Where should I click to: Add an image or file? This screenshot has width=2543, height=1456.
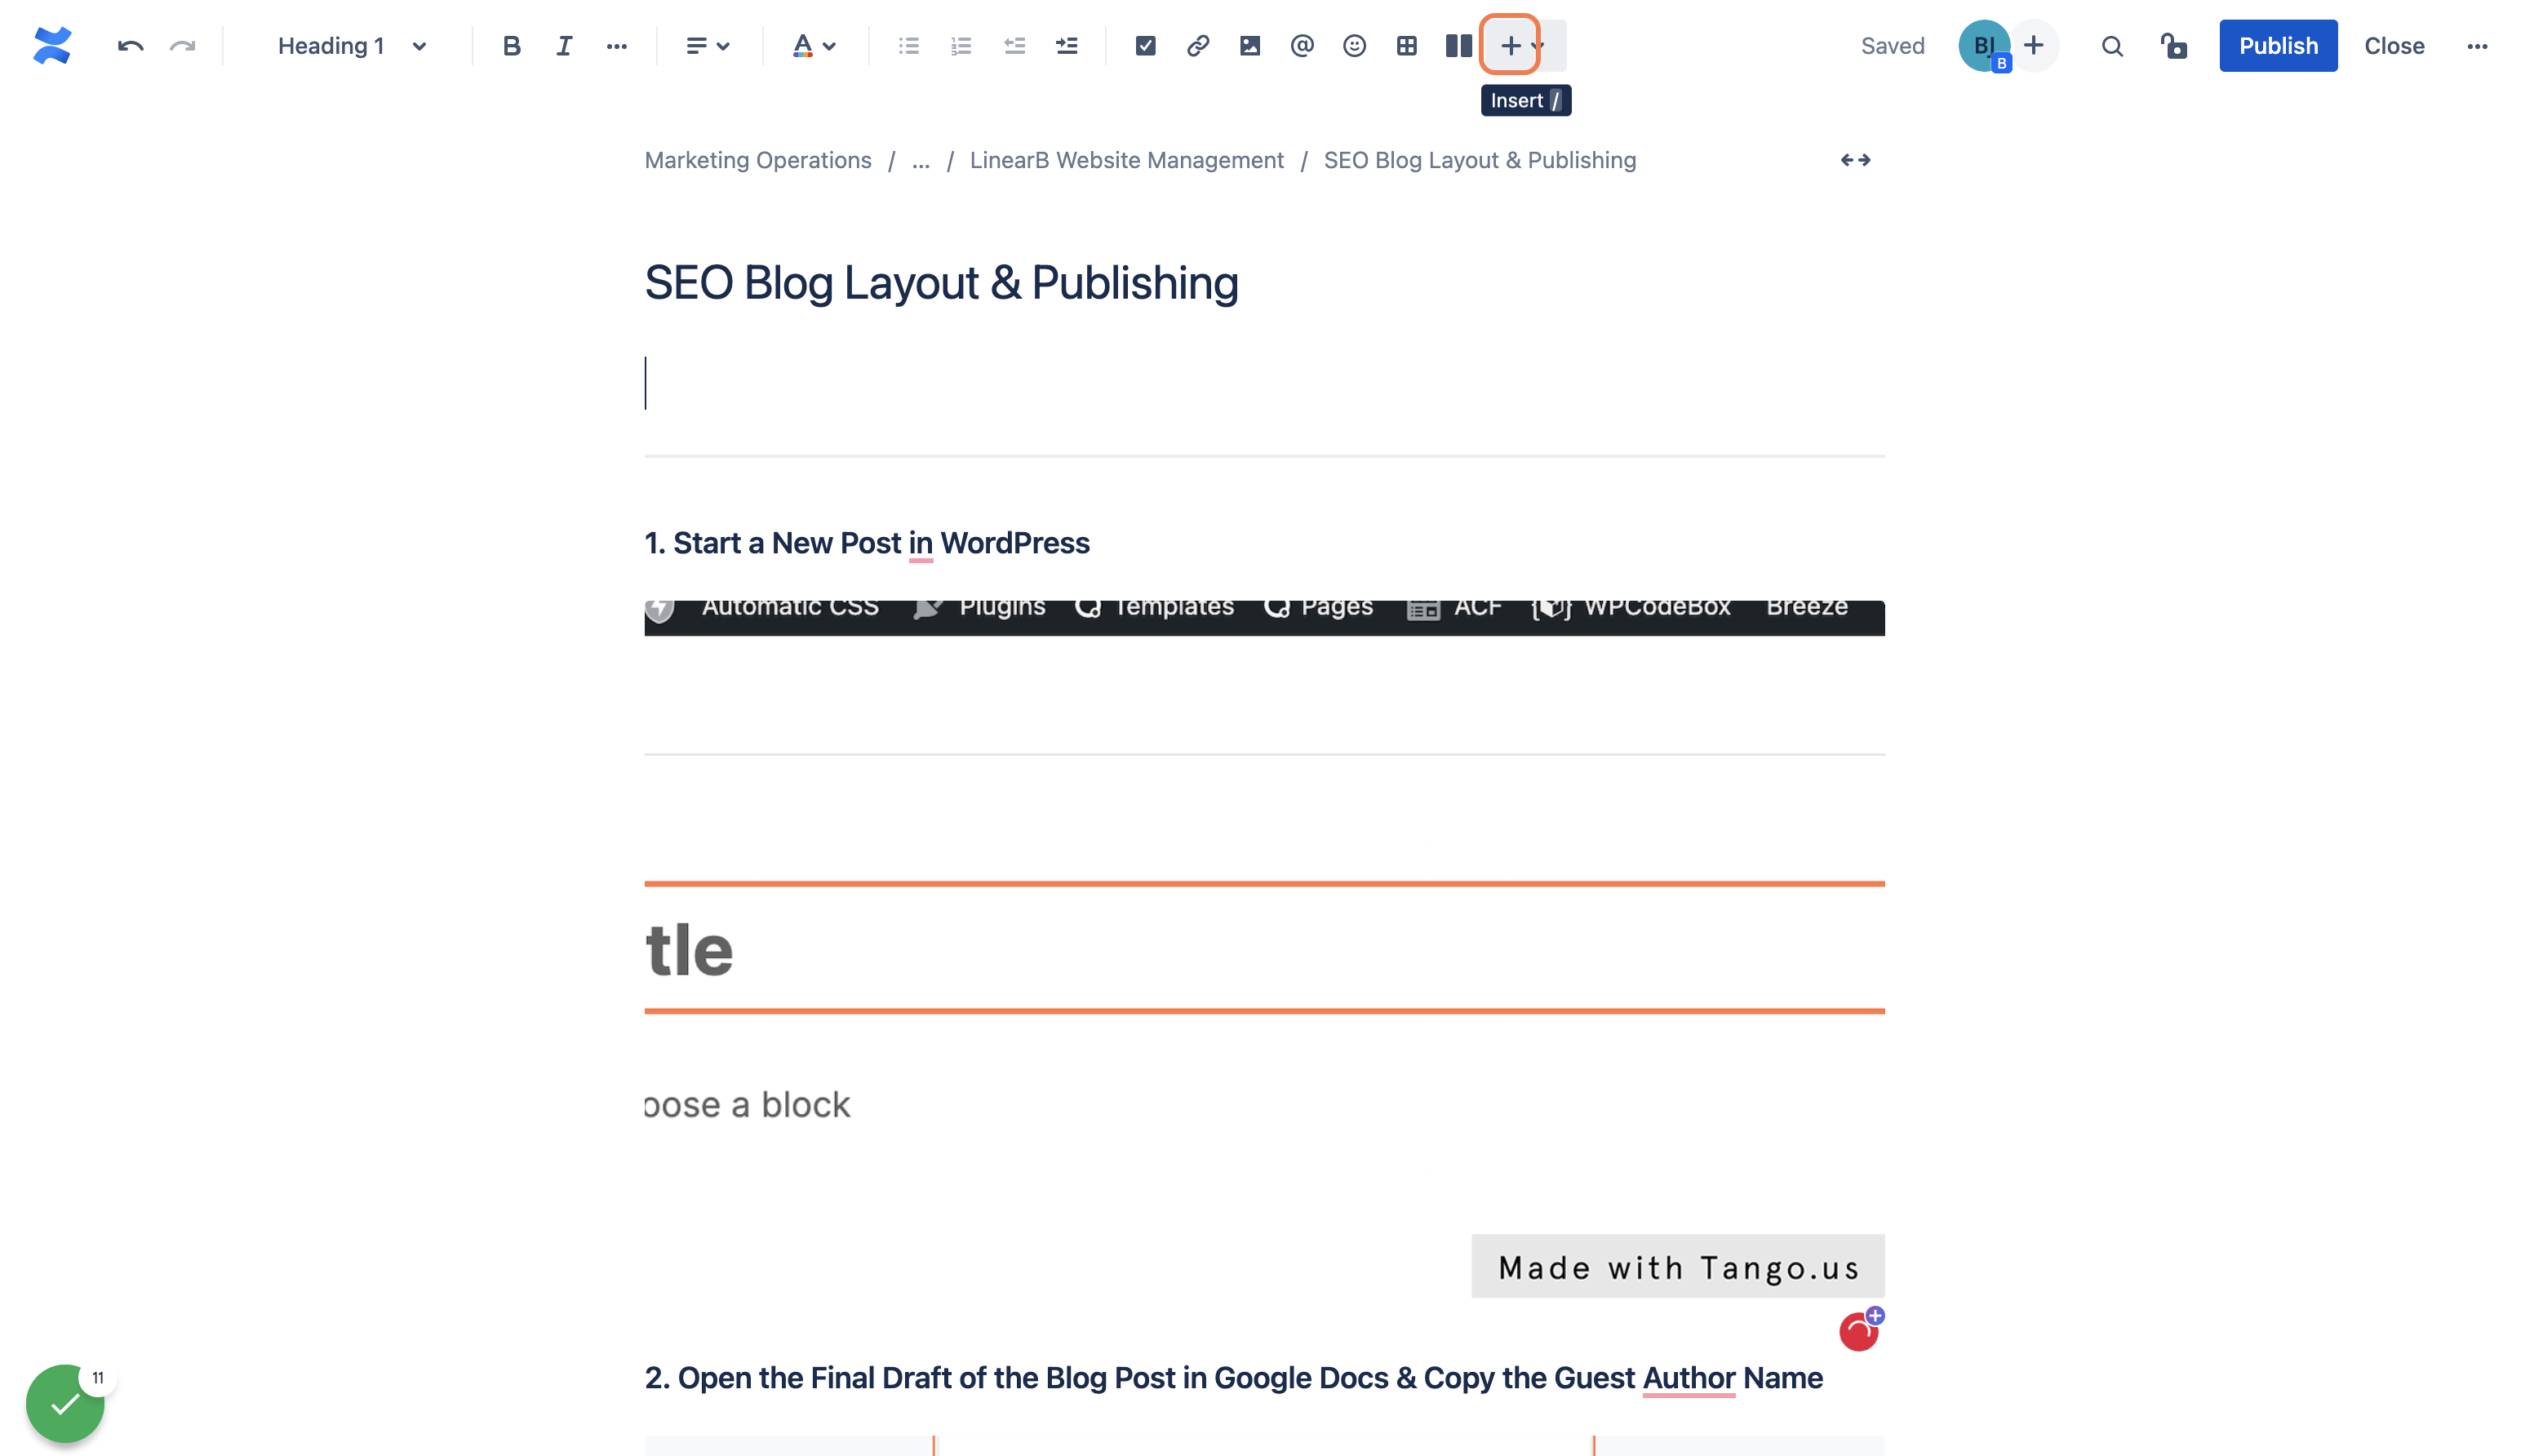1250,46
